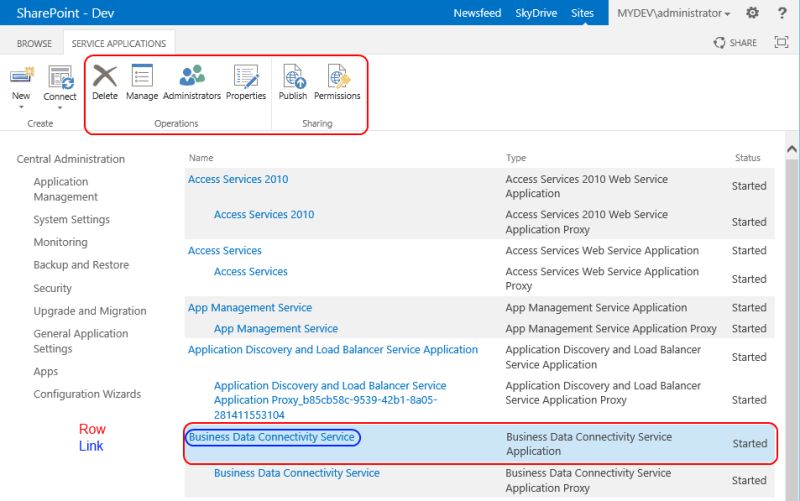Image resolution: width=800 pixels, height=501 pixels.
Task: Click the Type column header
Action: tap(516, 158)
